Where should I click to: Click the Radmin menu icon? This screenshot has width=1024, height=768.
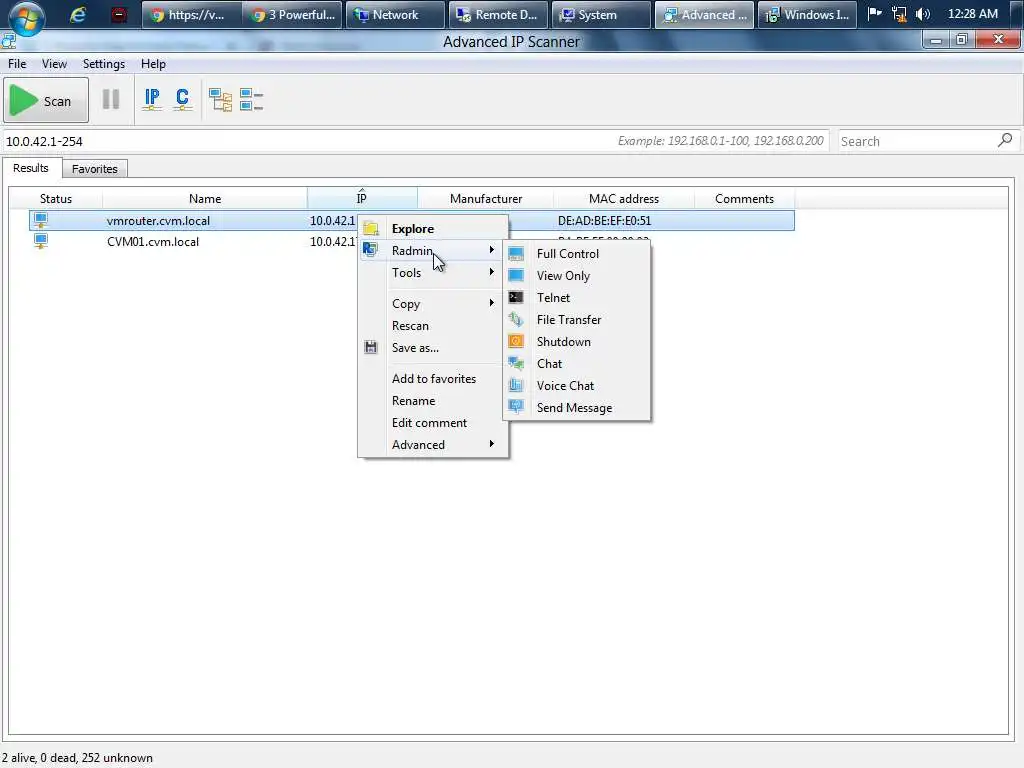[370, 249]
